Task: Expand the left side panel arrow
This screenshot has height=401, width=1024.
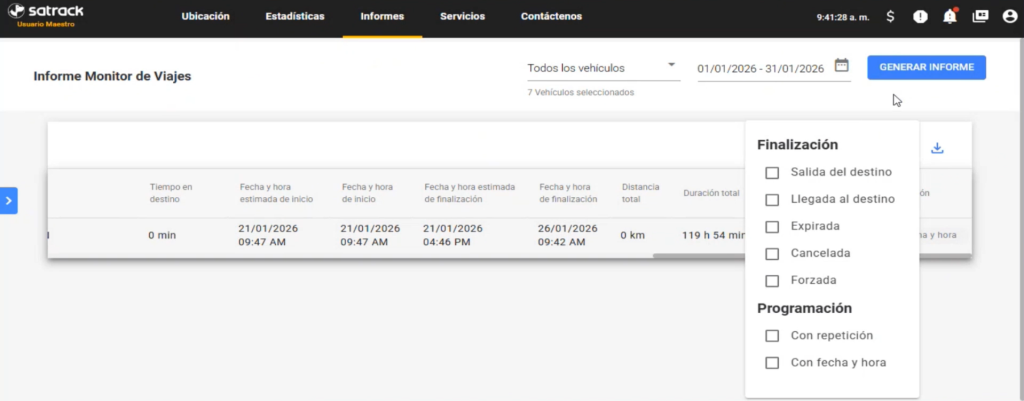Action: point(8,201)
